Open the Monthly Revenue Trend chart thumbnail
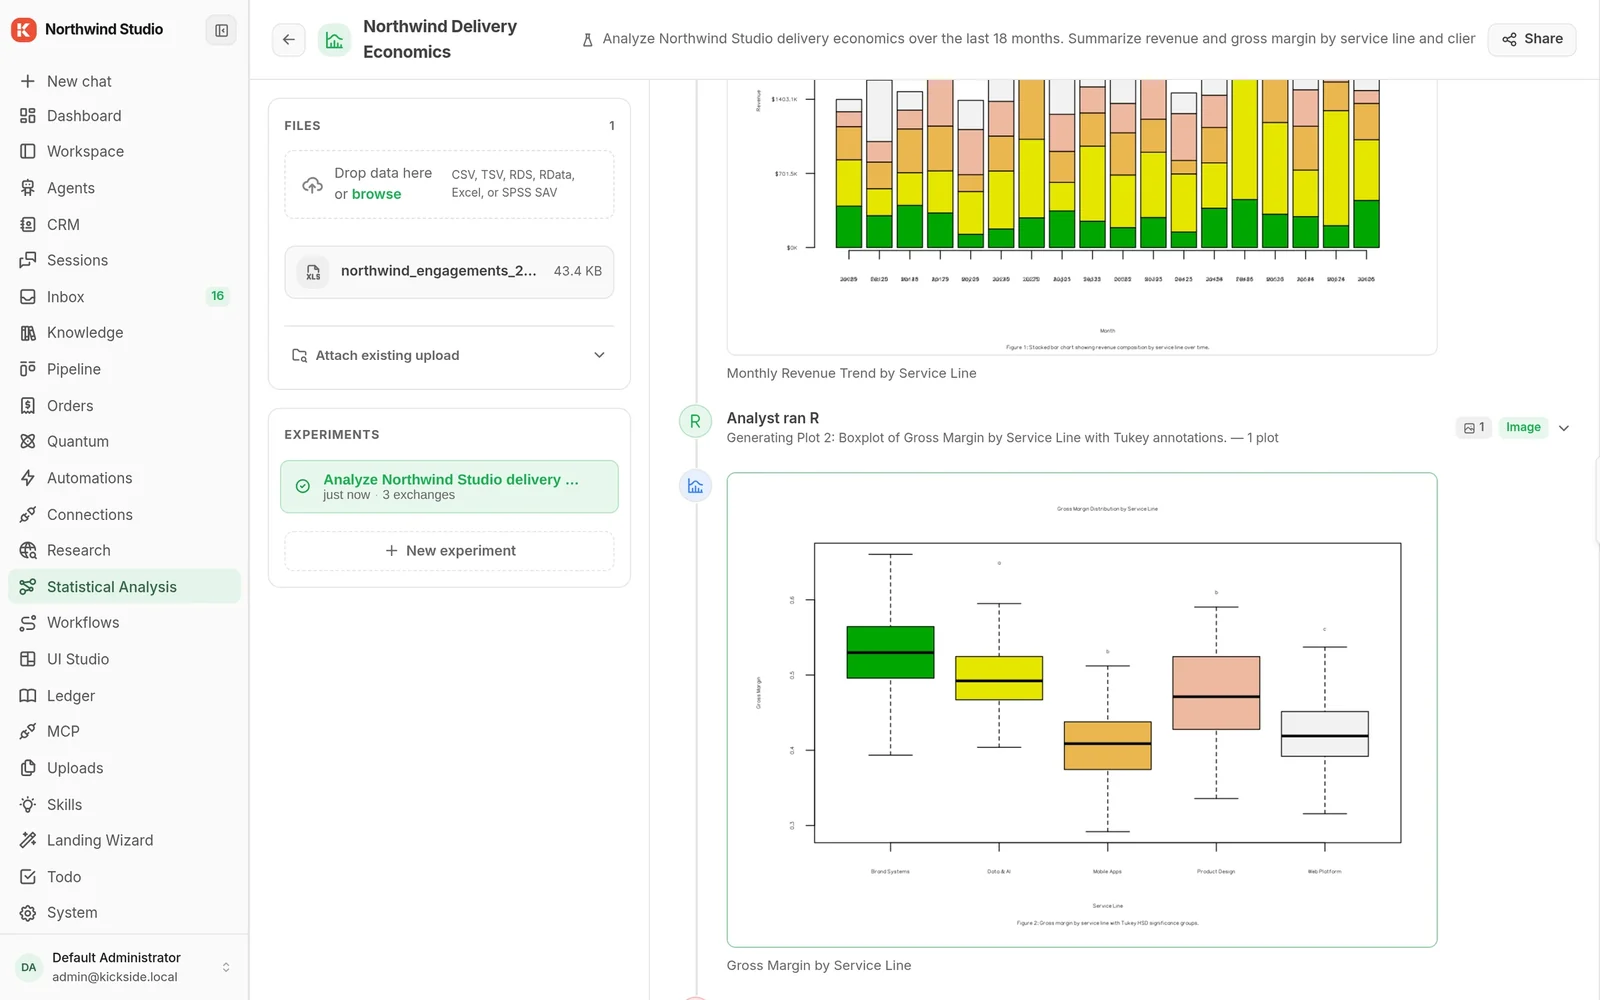Image resolution: width=1600 pixels, height=1000 pixels. [x=1082, y=217]
